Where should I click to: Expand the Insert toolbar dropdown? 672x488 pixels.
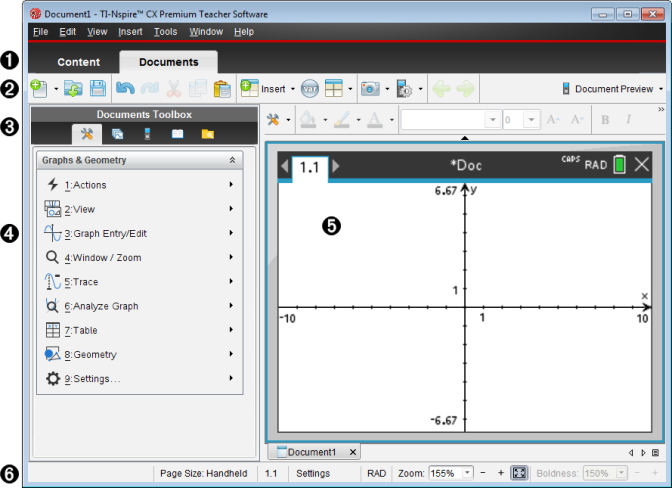pyautogui.click(x=293, y=89)
